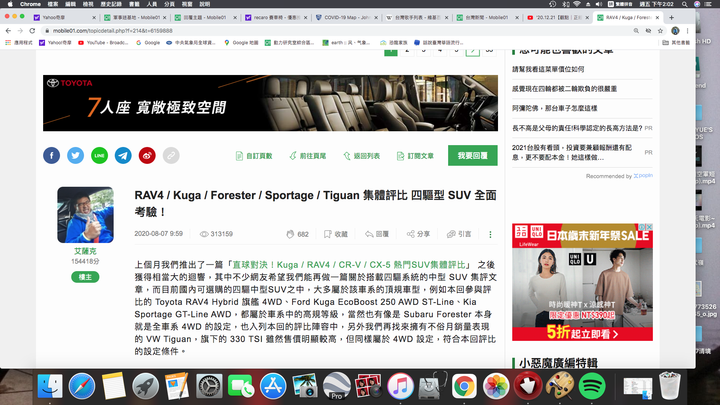Open the 歷史記錄 menu in menu bar
Screen dimensions: 720x405
coord(111,4)
